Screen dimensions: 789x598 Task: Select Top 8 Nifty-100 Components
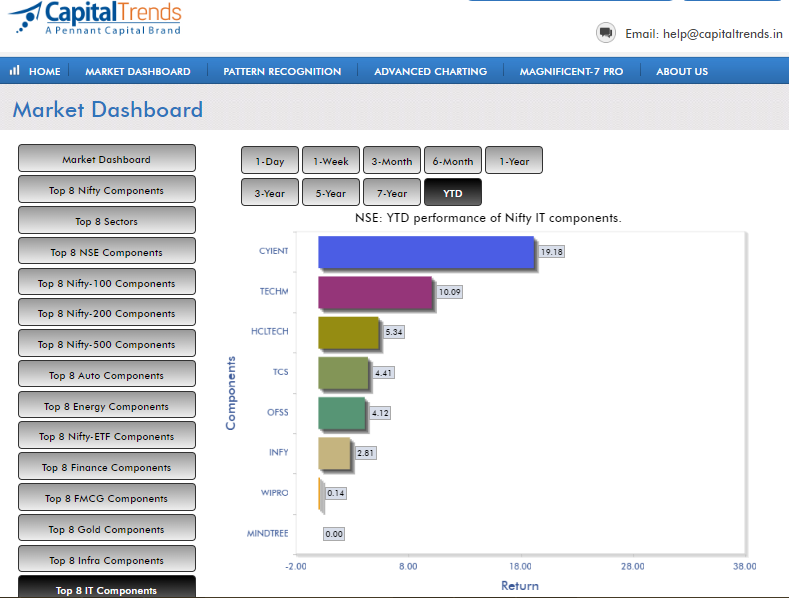coord(107,282)
